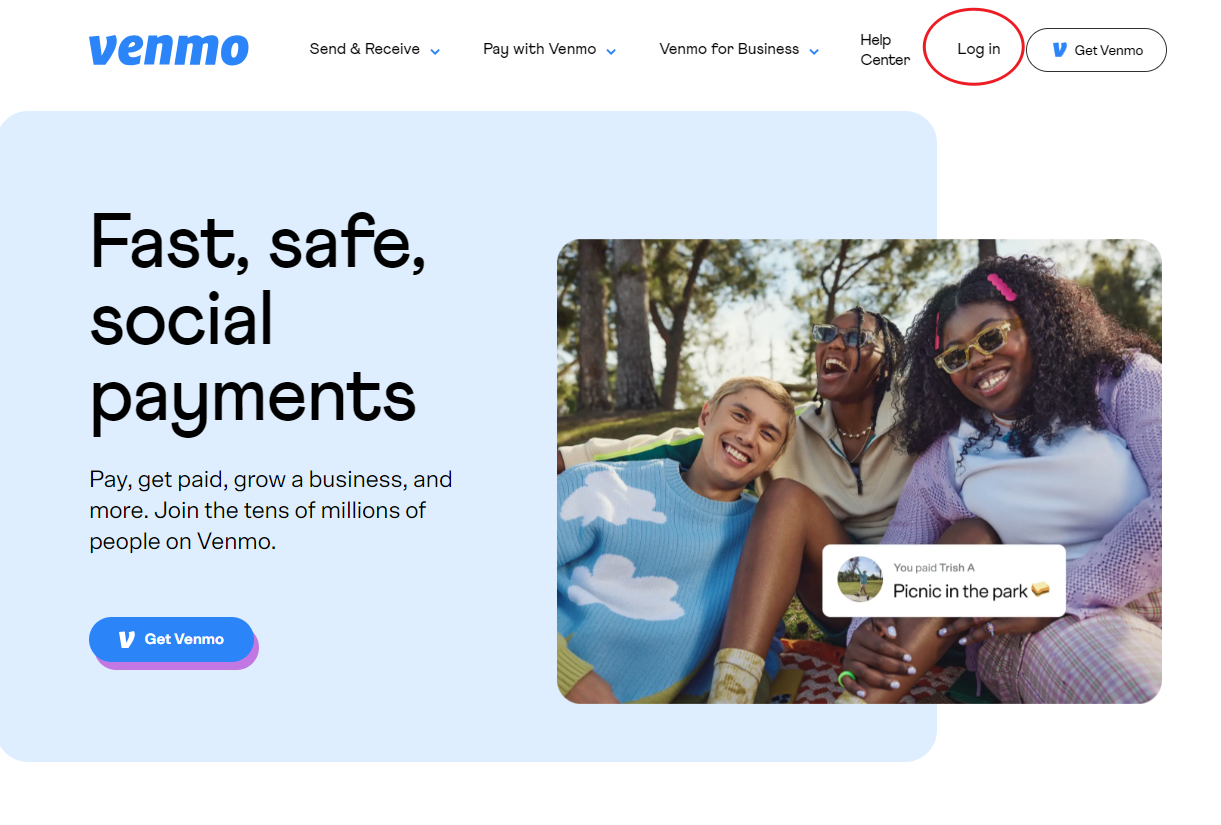Go to the Help Center
The width and height of the screenshot is (1221, 825).
885,50
